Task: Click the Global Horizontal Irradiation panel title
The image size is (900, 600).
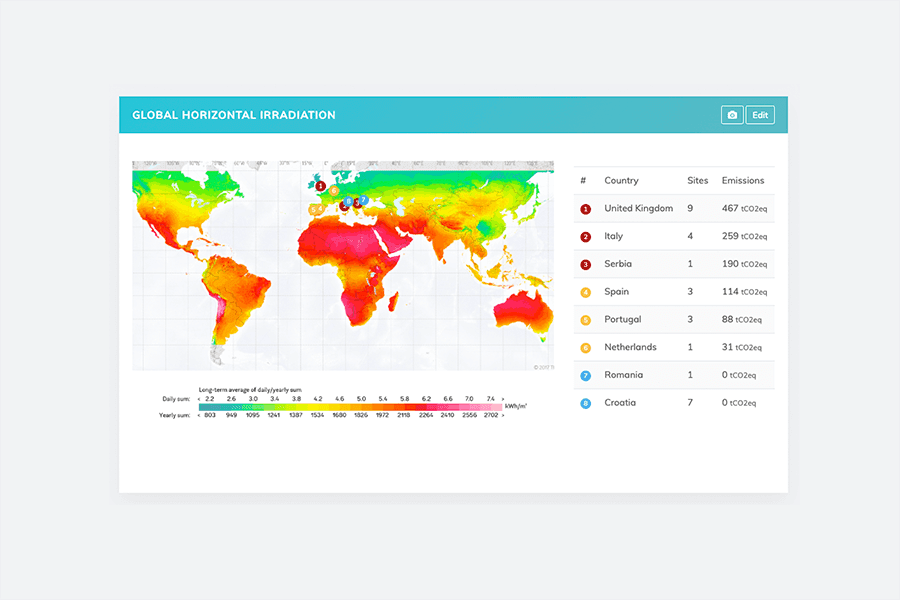Action: pos(234,115)
